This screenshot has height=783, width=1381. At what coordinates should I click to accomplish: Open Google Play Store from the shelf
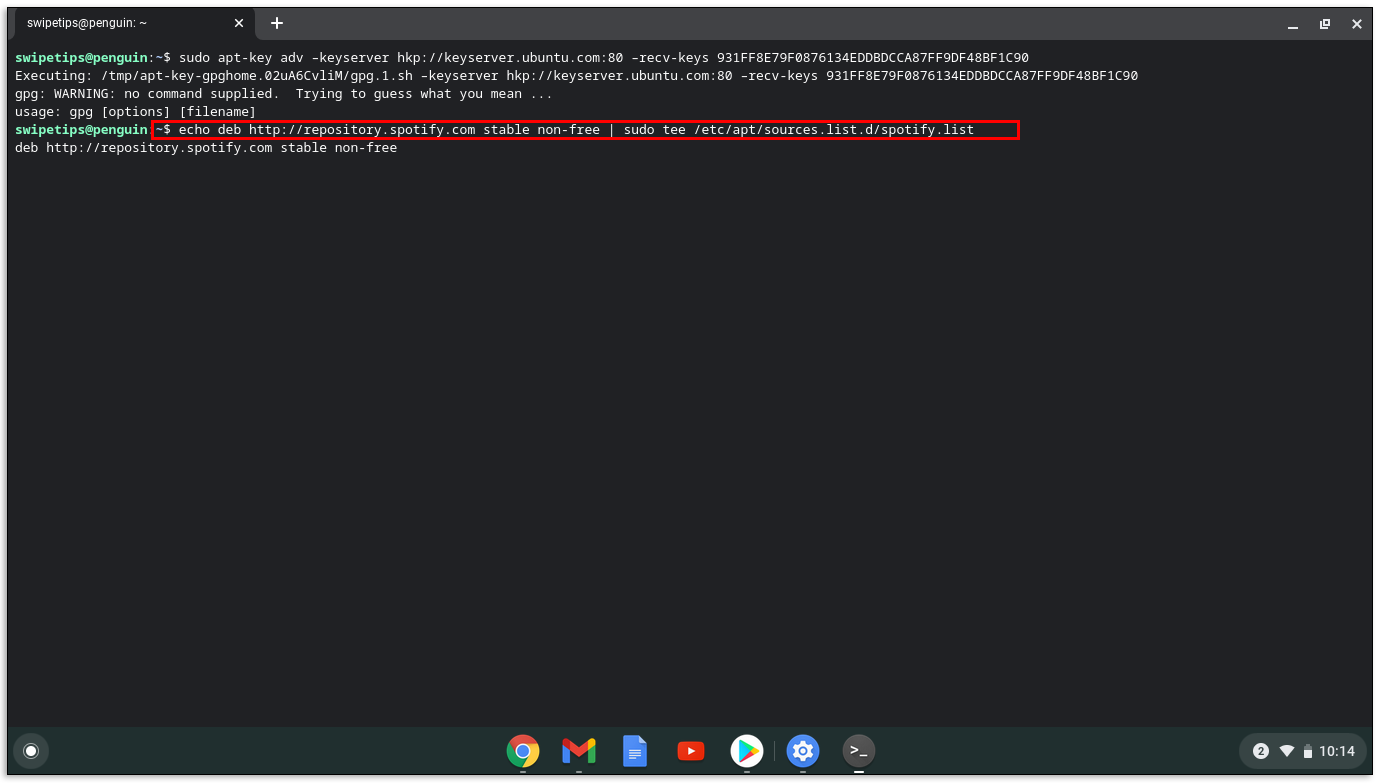pyautogui.click(x=747, y=750)
